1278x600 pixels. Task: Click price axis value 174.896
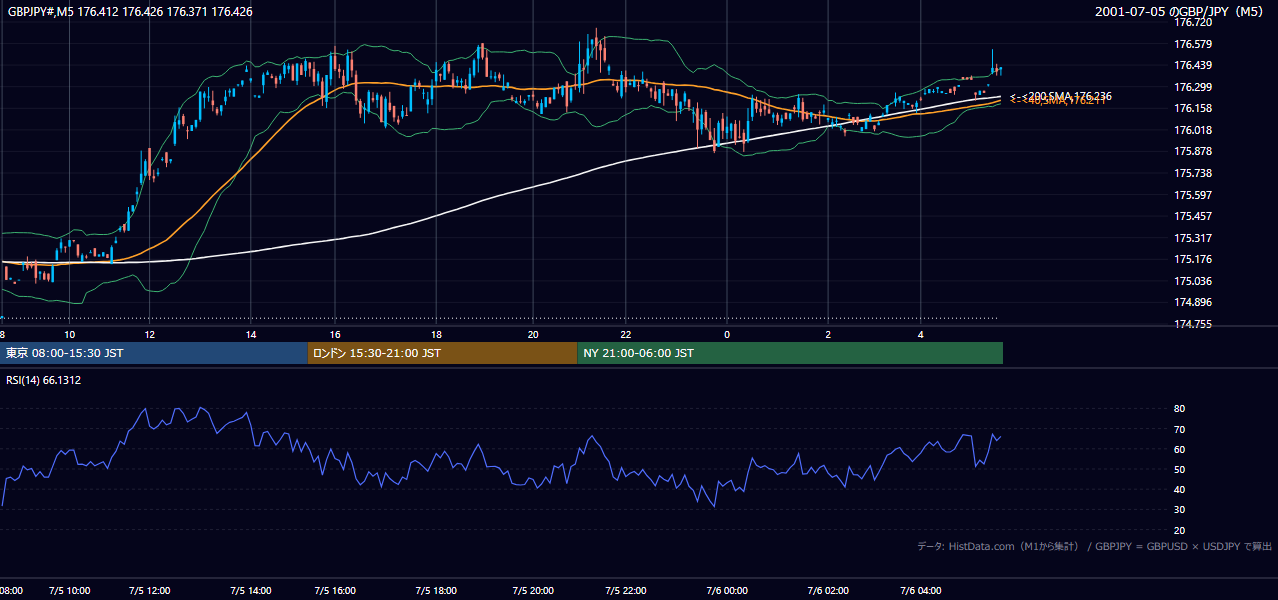1194,302
